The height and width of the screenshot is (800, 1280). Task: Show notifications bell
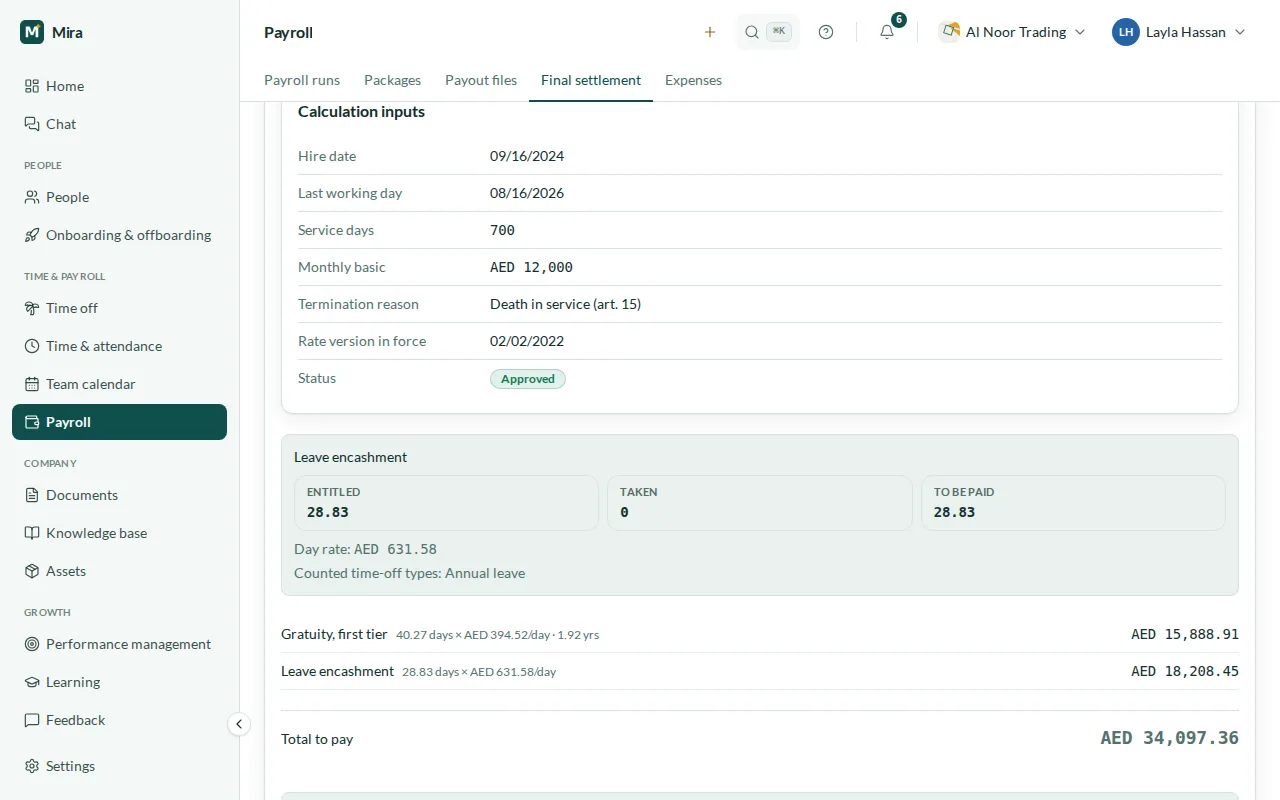(887, 32)
